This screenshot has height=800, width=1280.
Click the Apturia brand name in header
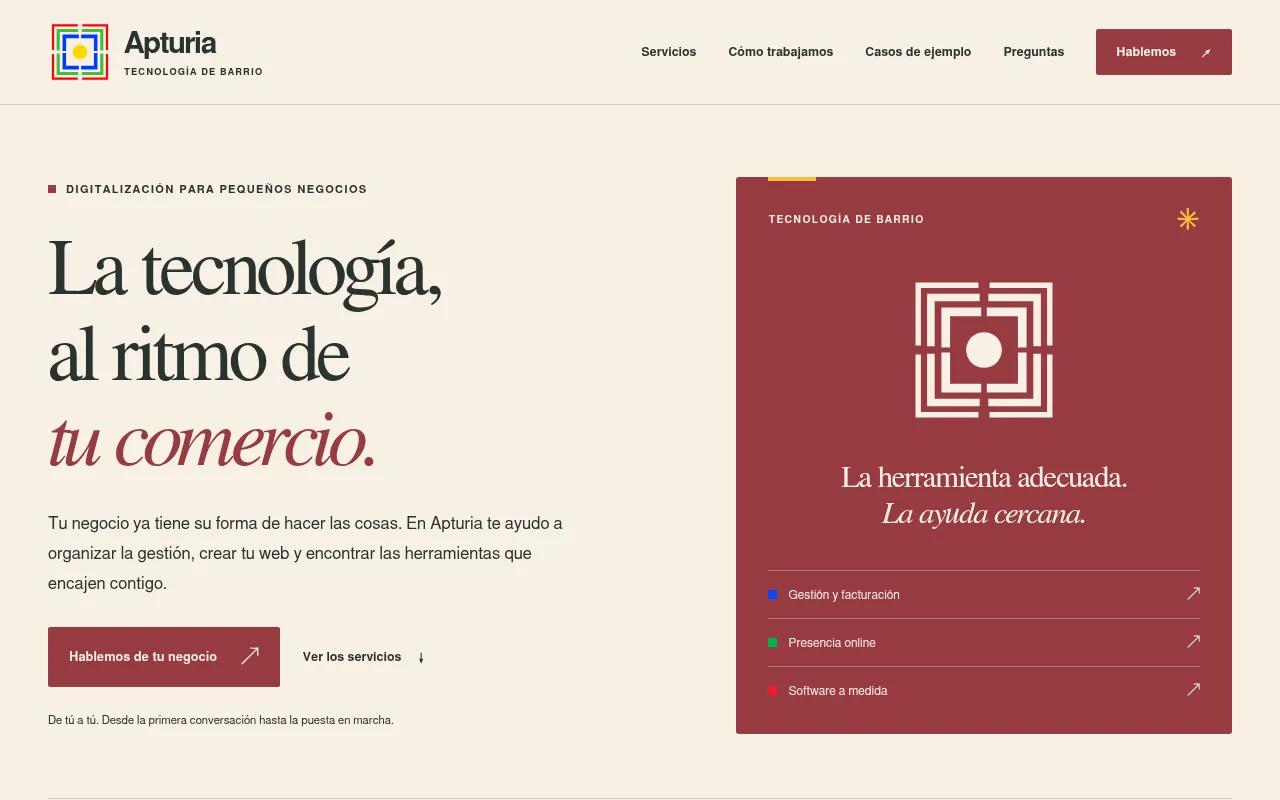(x=170, y=43)
